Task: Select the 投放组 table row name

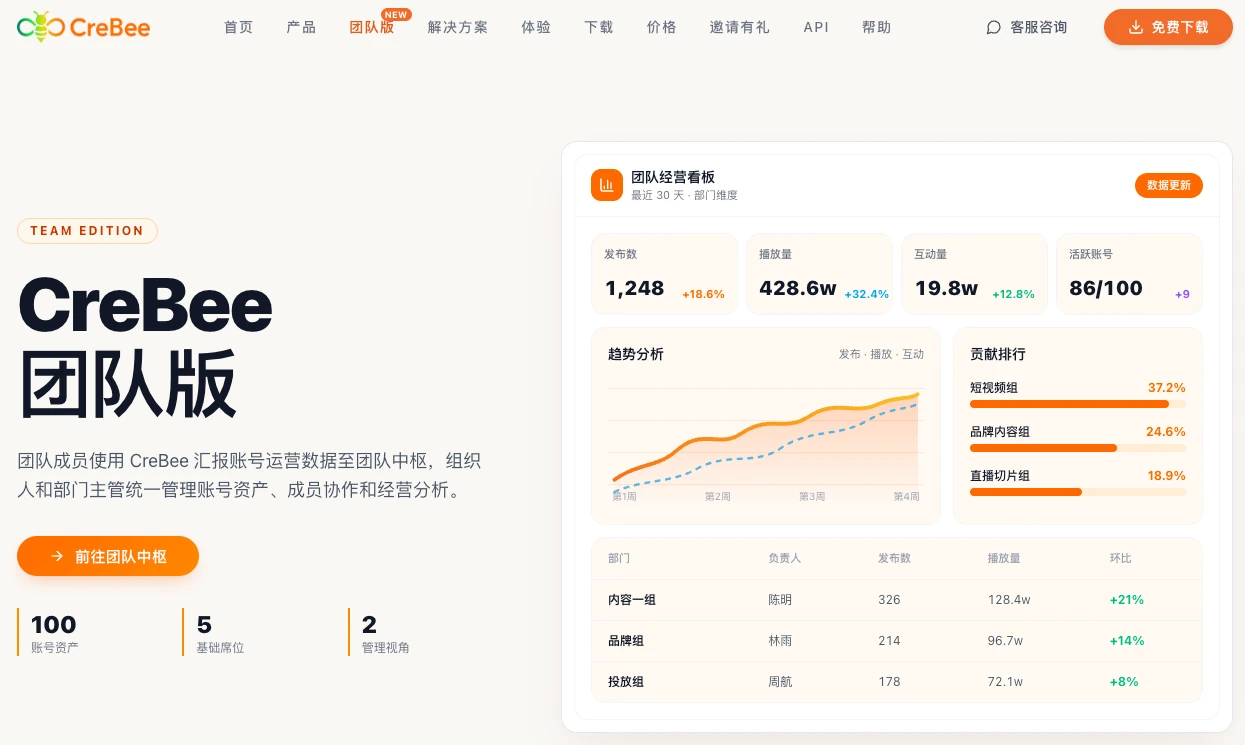Action: [x=626, y=681]
